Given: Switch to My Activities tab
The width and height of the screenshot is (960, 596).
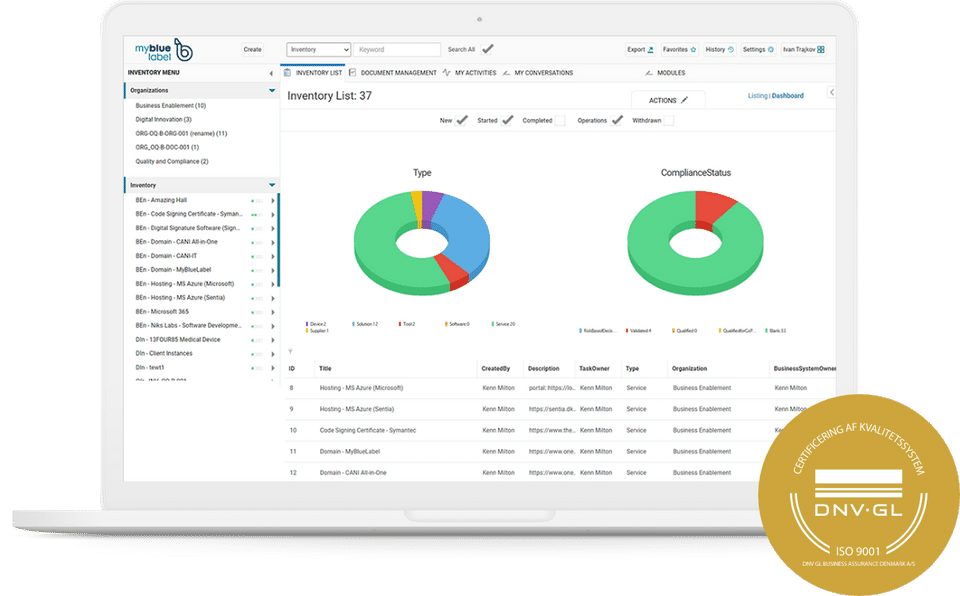Looking at the screenshot, I should coord(470,73).
